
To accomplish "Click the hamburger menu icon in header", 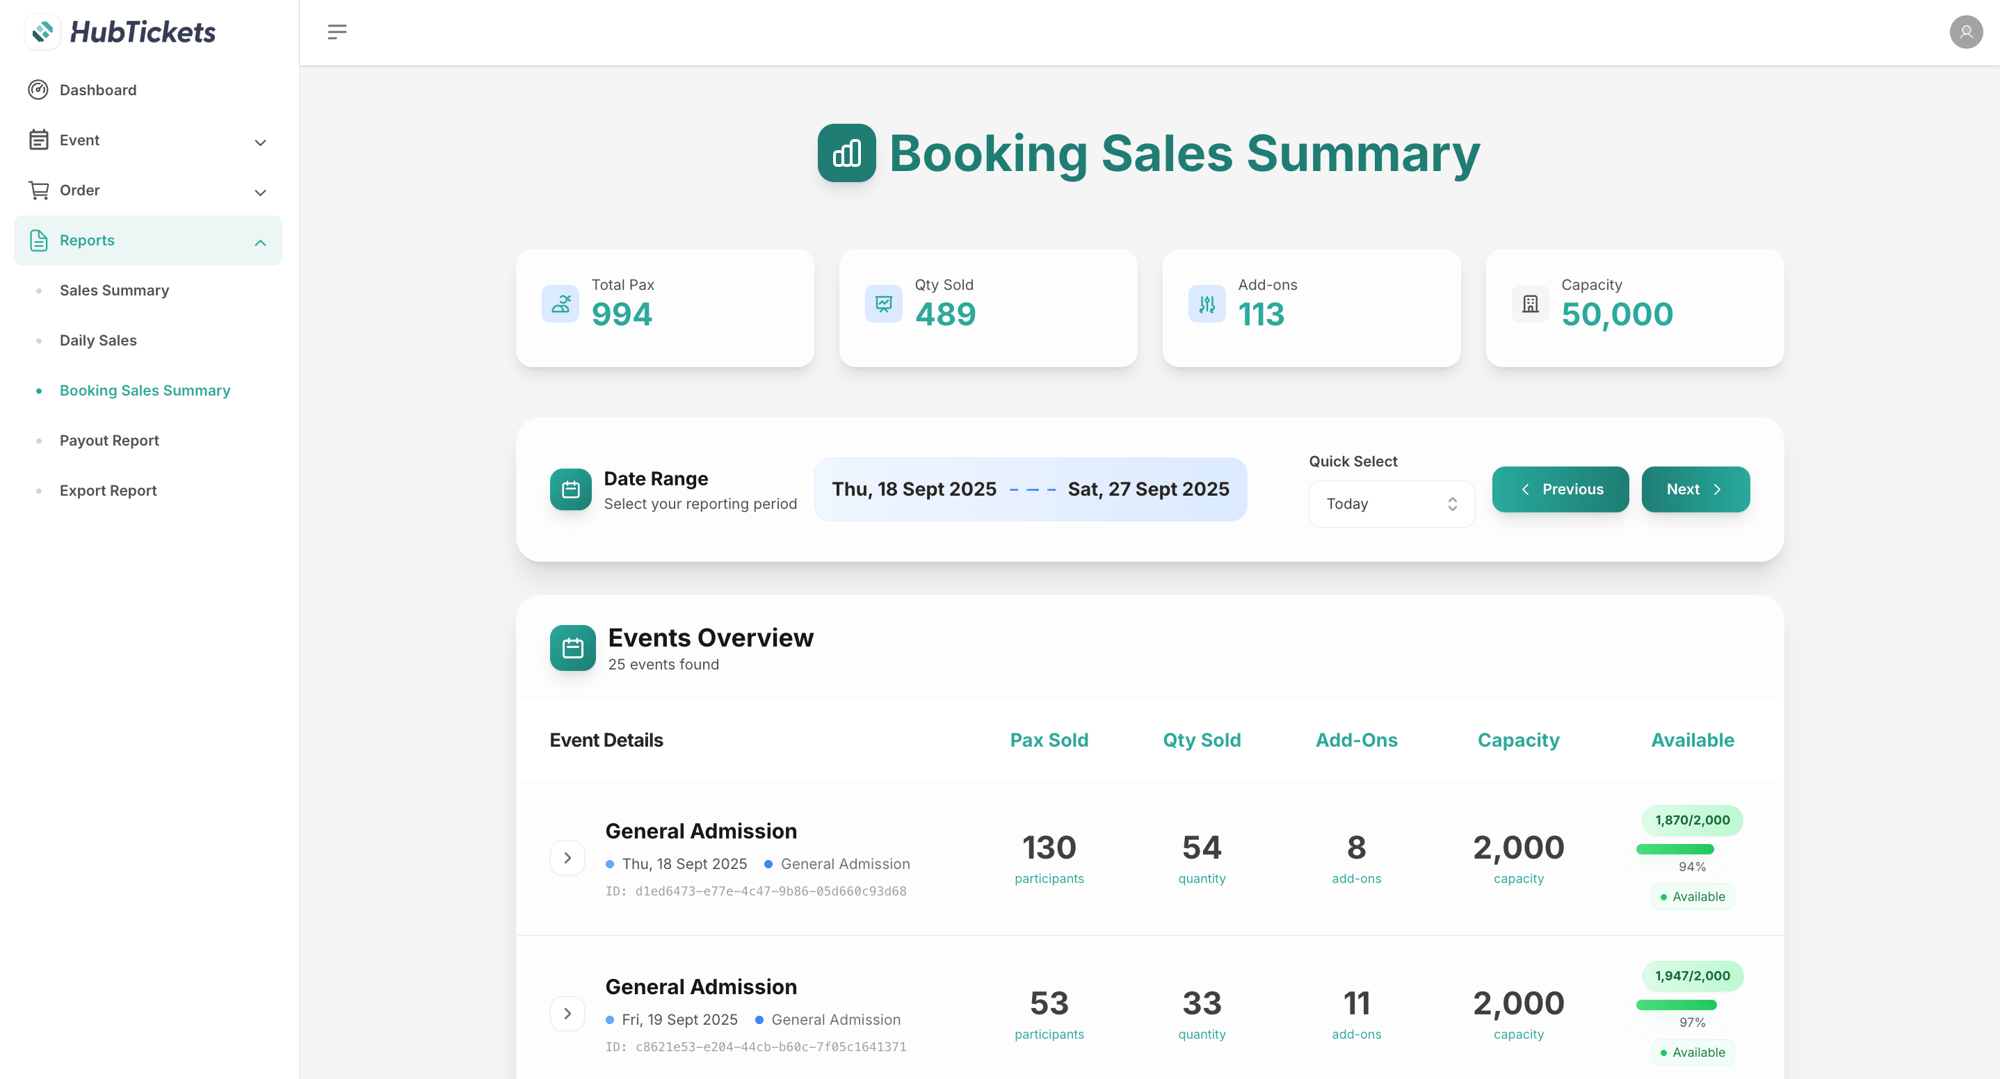I will [337, 32].
